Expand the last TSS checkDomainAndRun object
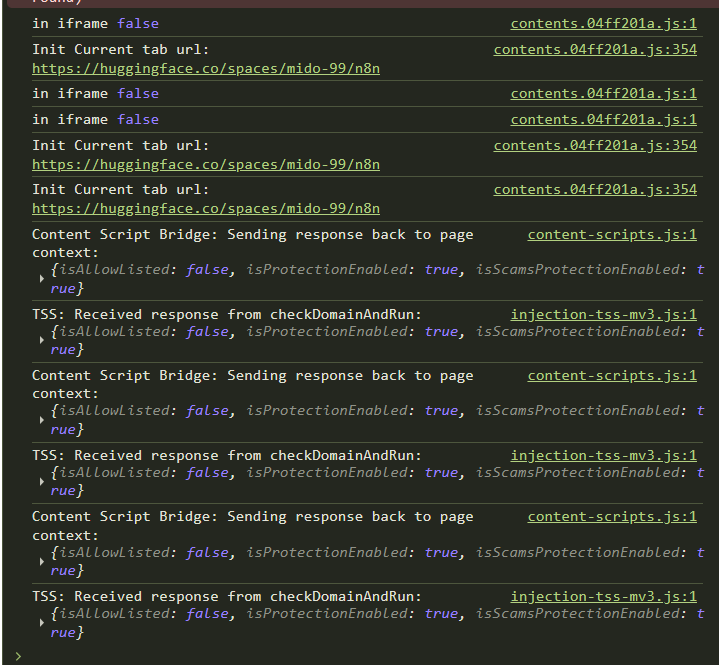This screenshot has width=719, height=665. 41,623
